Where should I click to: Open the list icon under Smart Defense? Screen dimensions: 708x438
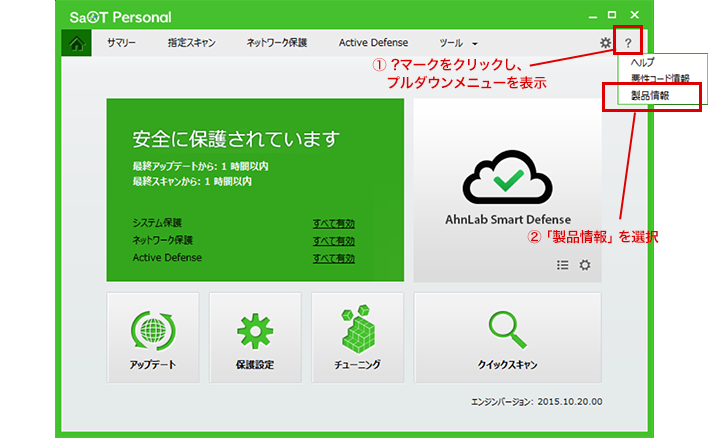(563, 265)
